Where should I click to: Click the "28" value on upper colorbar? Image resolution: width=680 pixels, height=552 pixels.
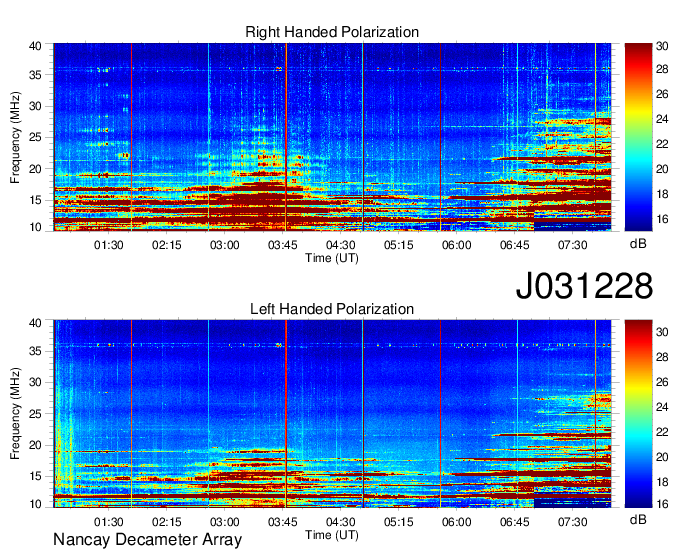[662, 69]
